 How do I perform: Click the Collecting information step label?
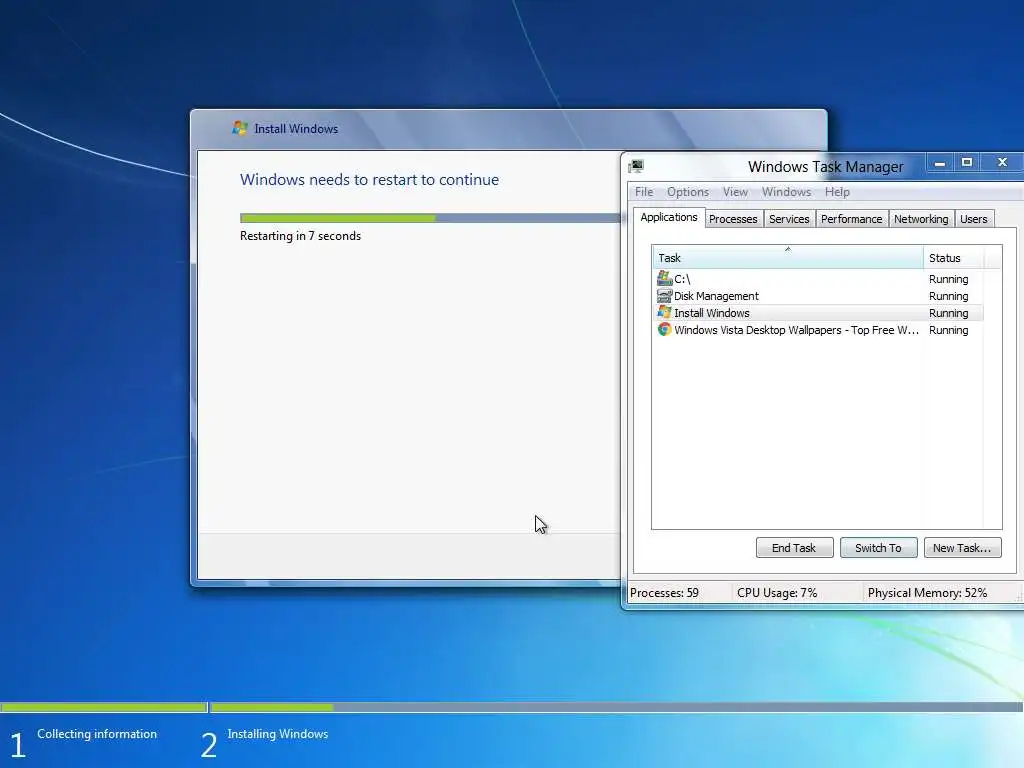pyautogui.click(x=97, y=734)
